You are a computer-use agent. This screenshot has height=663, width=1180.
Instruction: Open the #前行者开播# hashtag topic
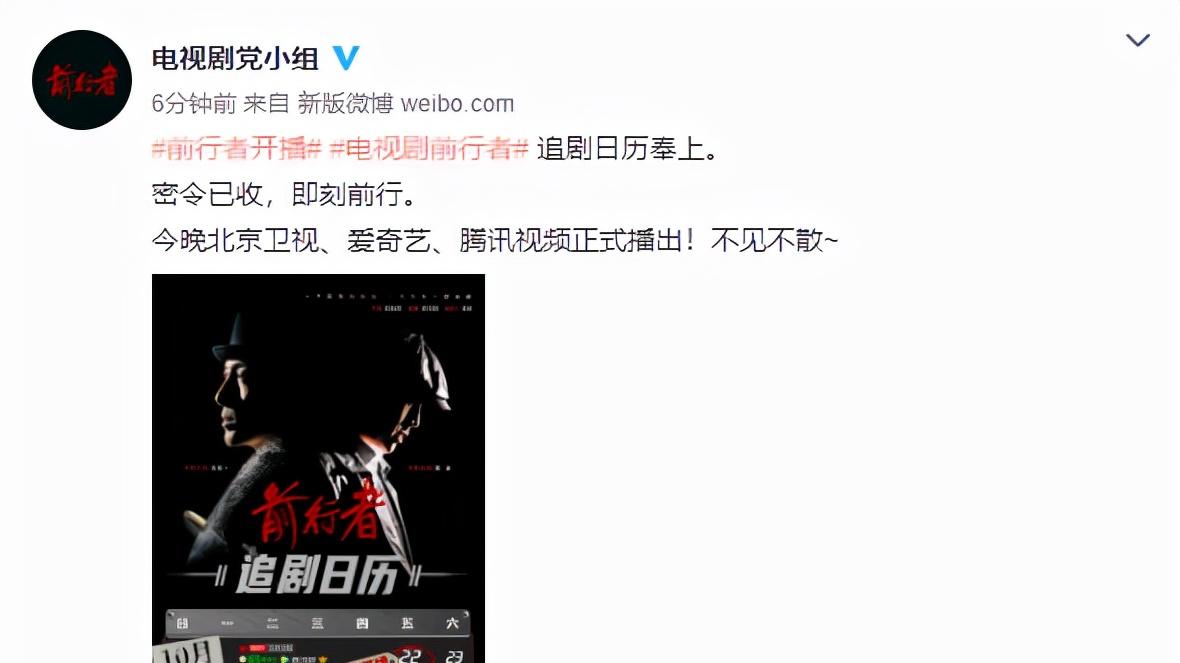pos(237,149)
